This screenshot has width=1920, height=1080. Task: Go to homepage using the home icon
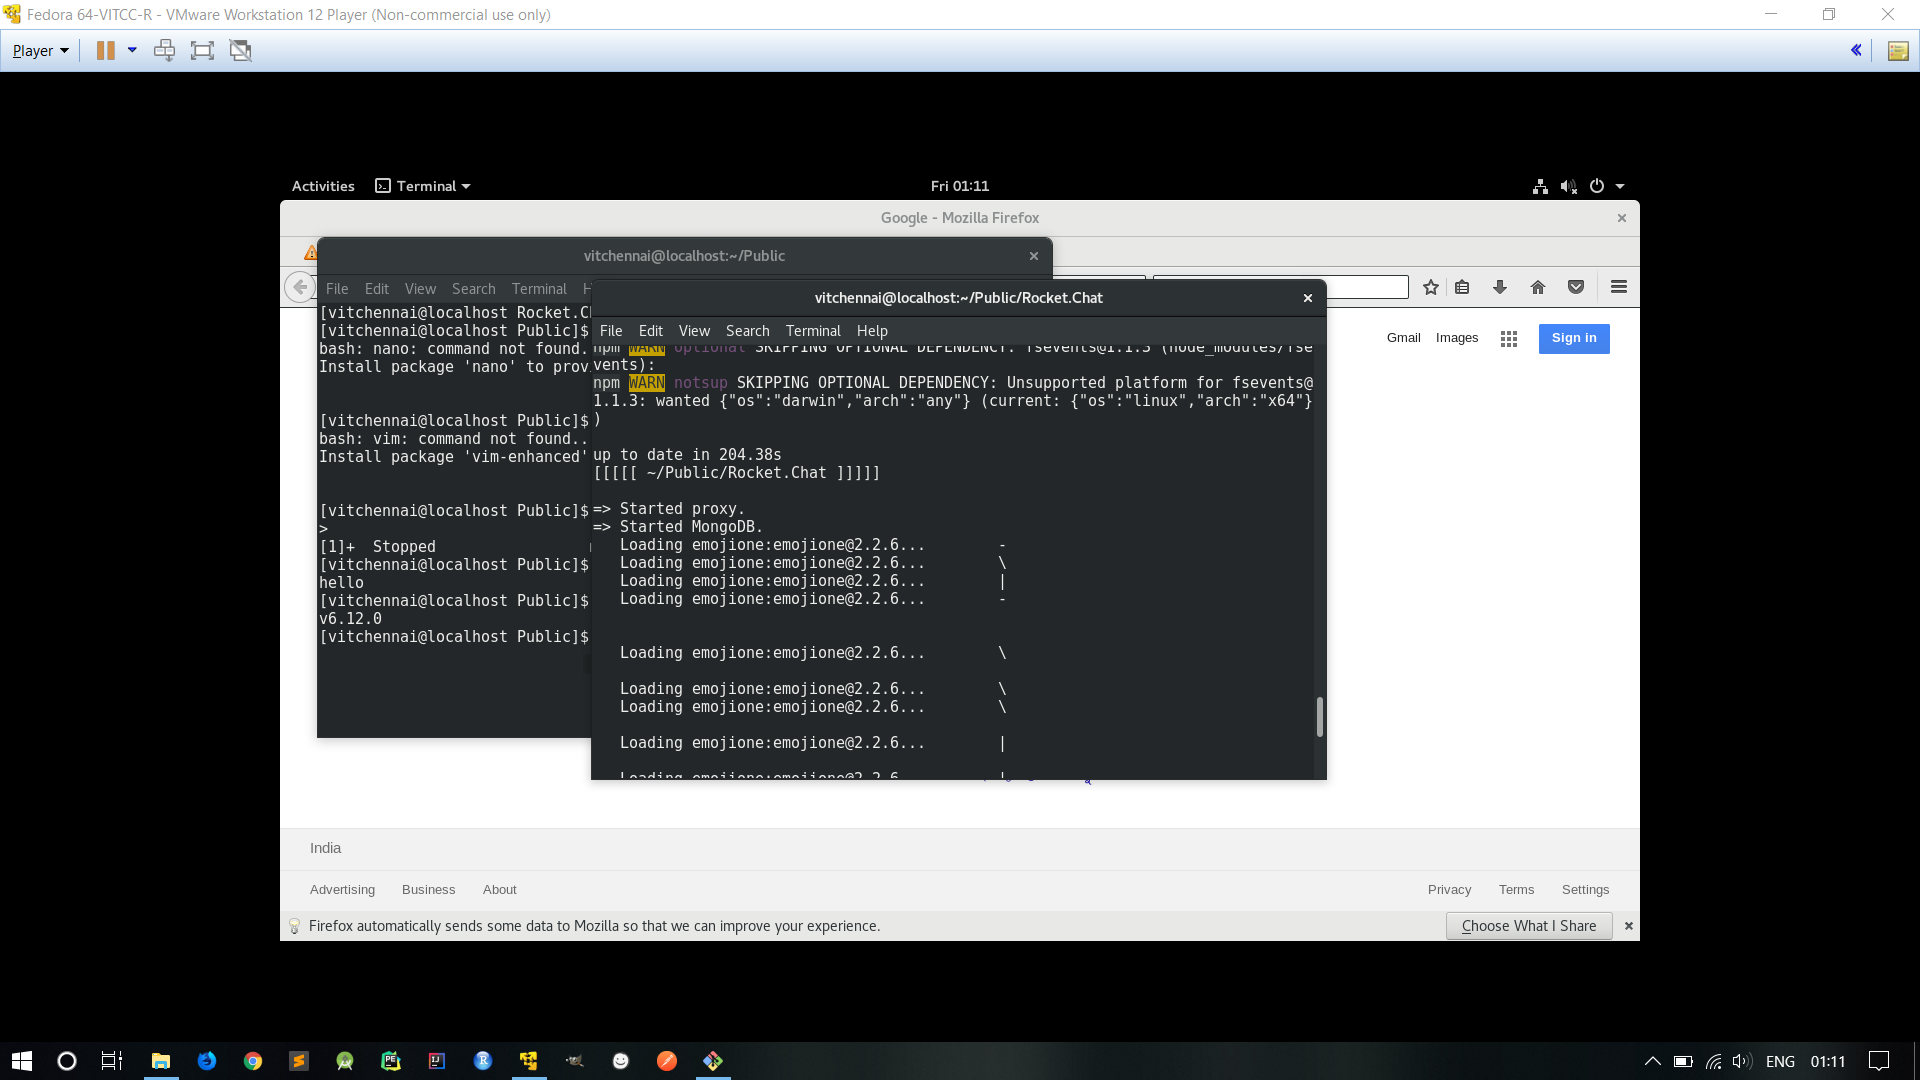pyautogui.click(x=1538, y=287)
